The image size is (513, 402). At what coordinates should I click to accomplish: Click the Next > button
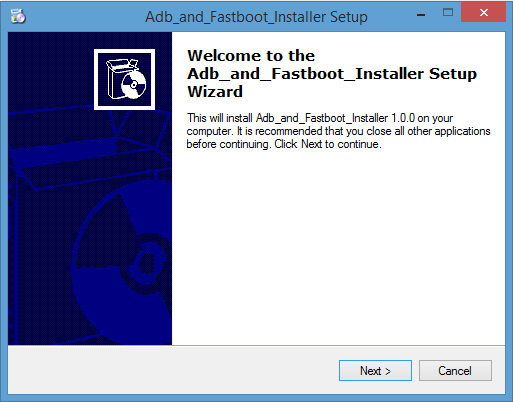(x=375, y=370)
